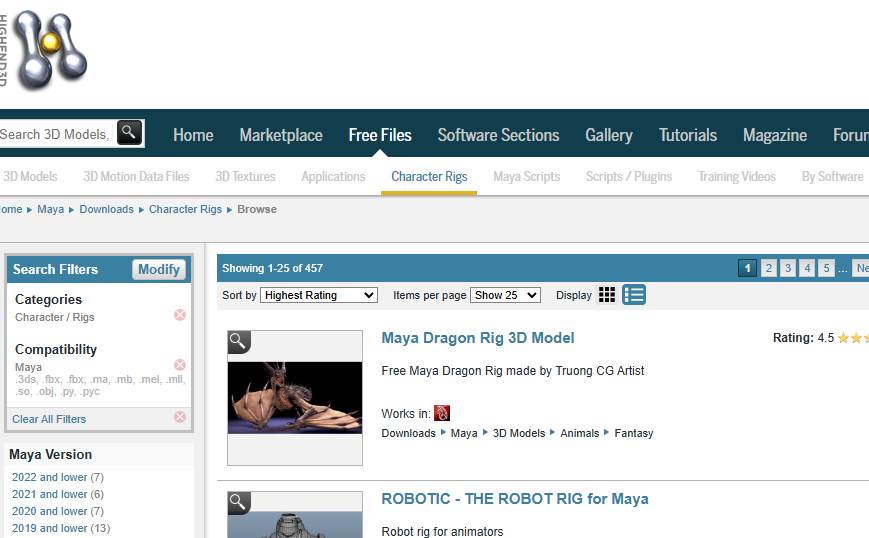Click Clear All Filters link
The height and width of the screenshot is (538, 869).
49,419
